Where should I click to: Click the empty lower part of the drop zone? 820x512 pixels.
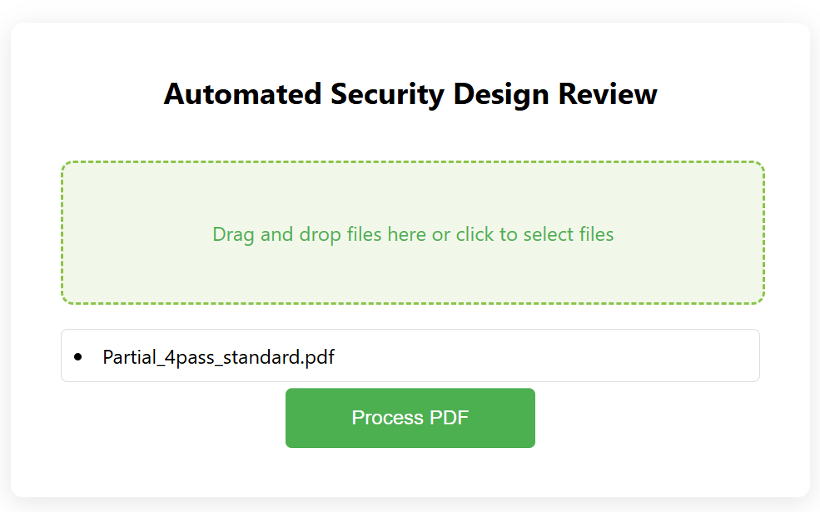[412, 280]
